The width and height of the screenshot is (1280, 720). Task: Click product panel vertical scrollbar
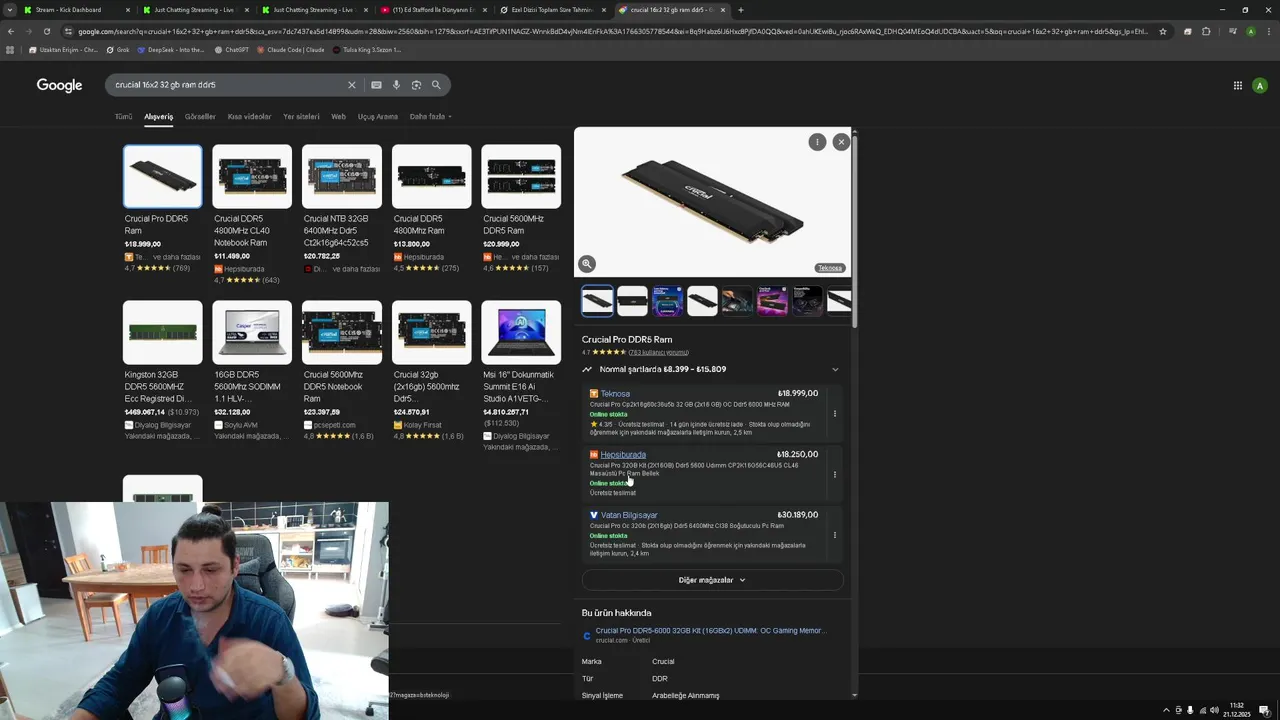coord(854,230)
